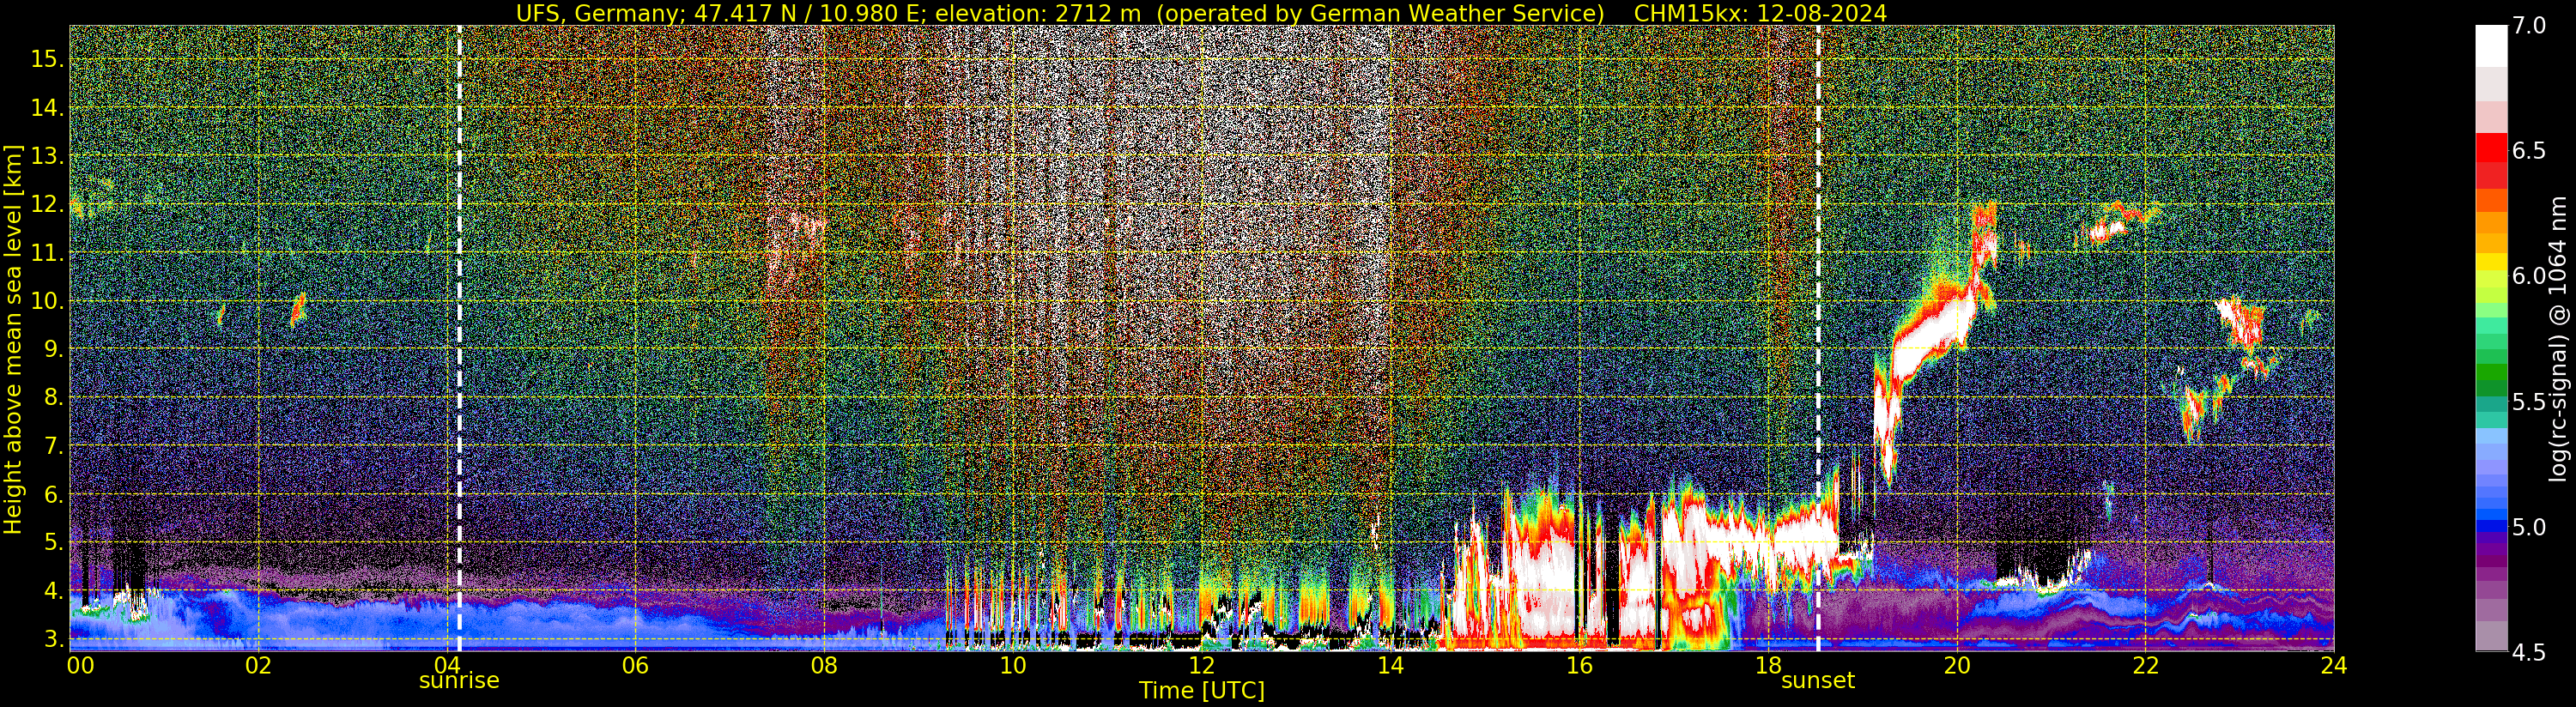2576x707 pixels.
Task: Click the '4.' height tick label
Action: tap(53, 591)
